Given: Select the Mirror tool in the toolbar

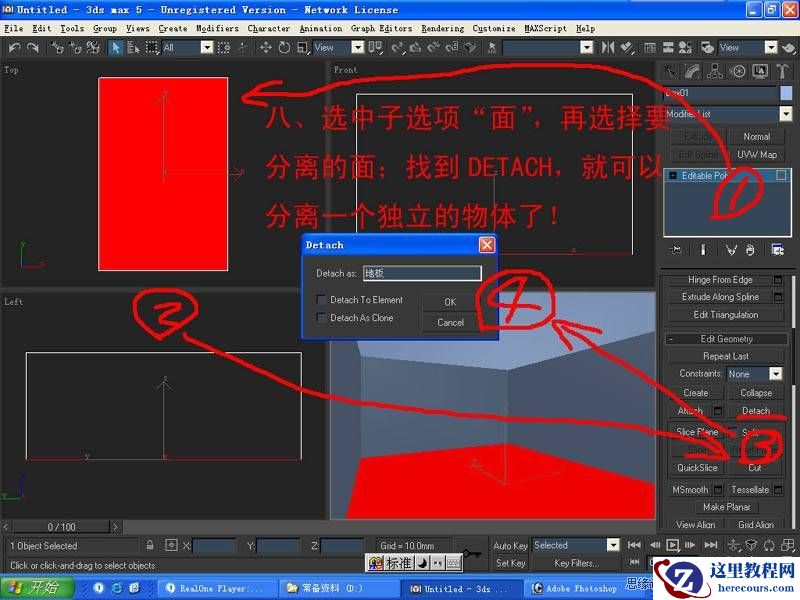Looking at the screenshot, I should click(x=607, y=46).
